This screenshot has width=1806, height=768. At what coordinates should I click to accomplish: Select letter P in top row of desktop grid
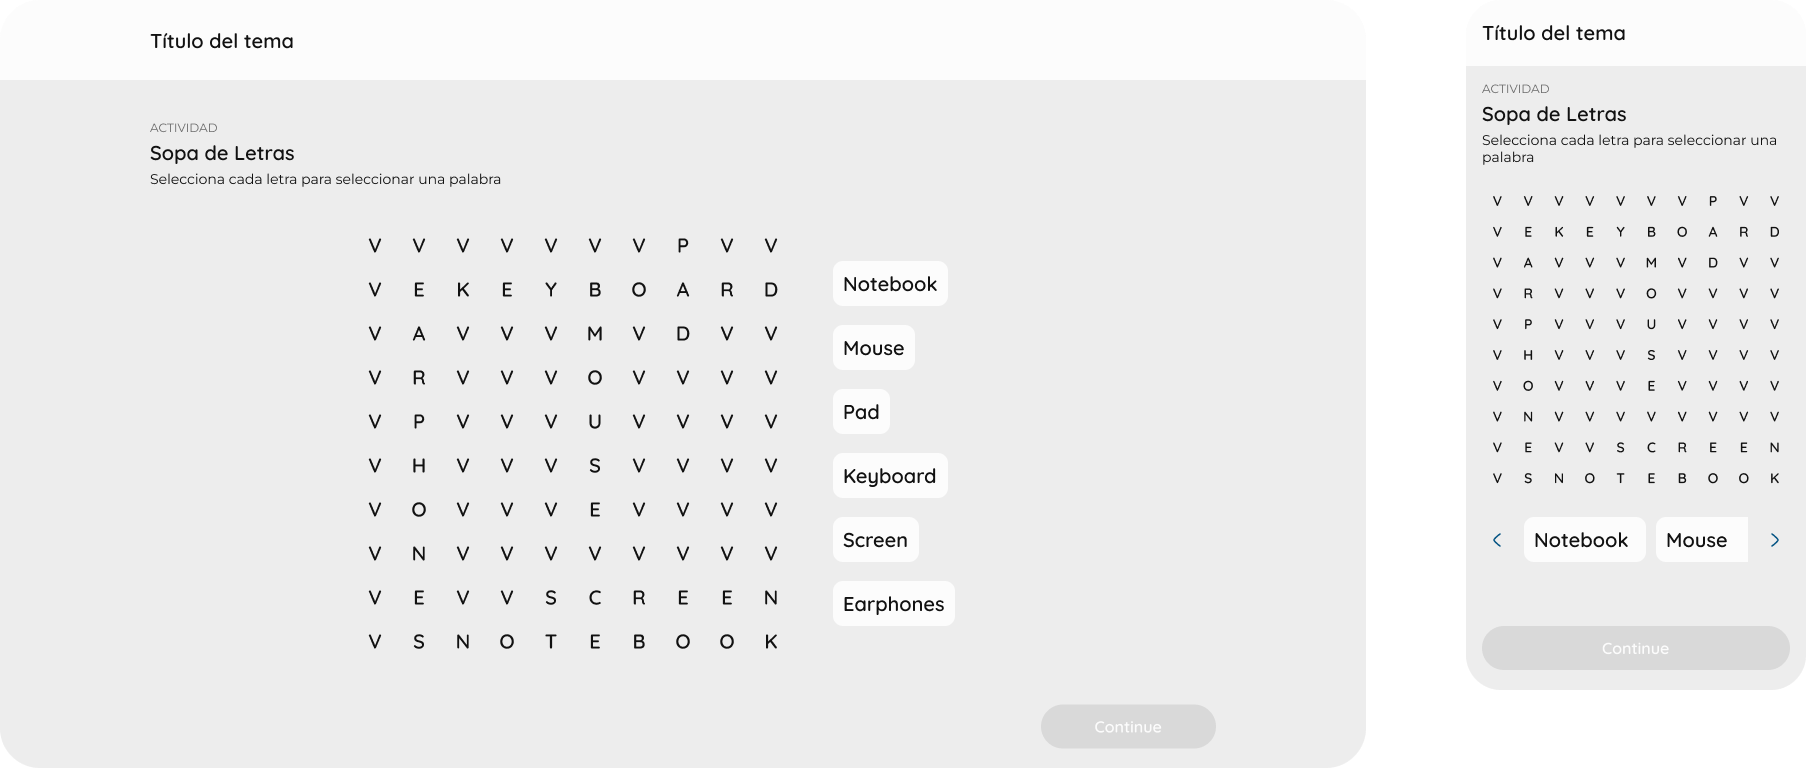[x=683, y=246]
